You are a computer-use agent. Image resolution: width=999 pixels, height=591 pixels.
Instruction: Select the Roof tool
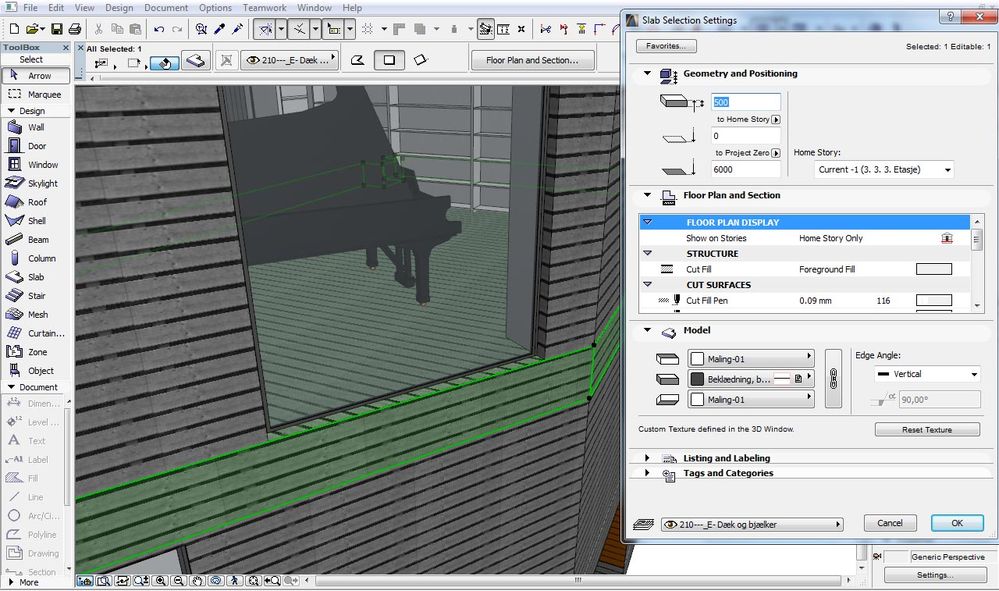click(x=35, y=202)
